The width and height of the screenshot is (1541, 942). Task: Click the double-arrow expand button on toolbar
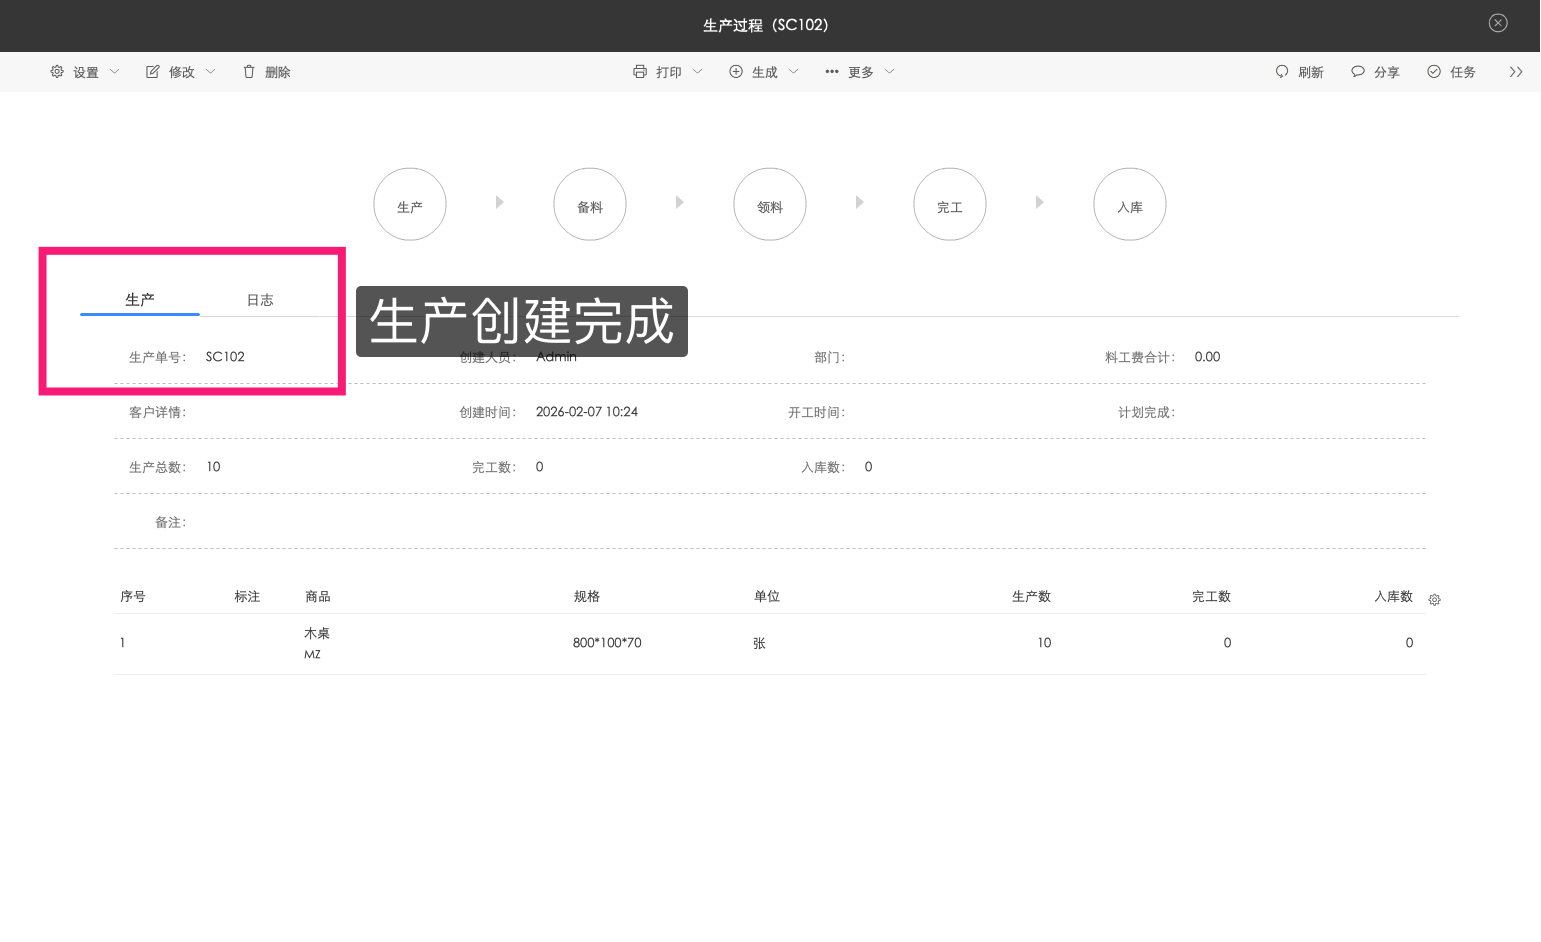click(1515, 71)
